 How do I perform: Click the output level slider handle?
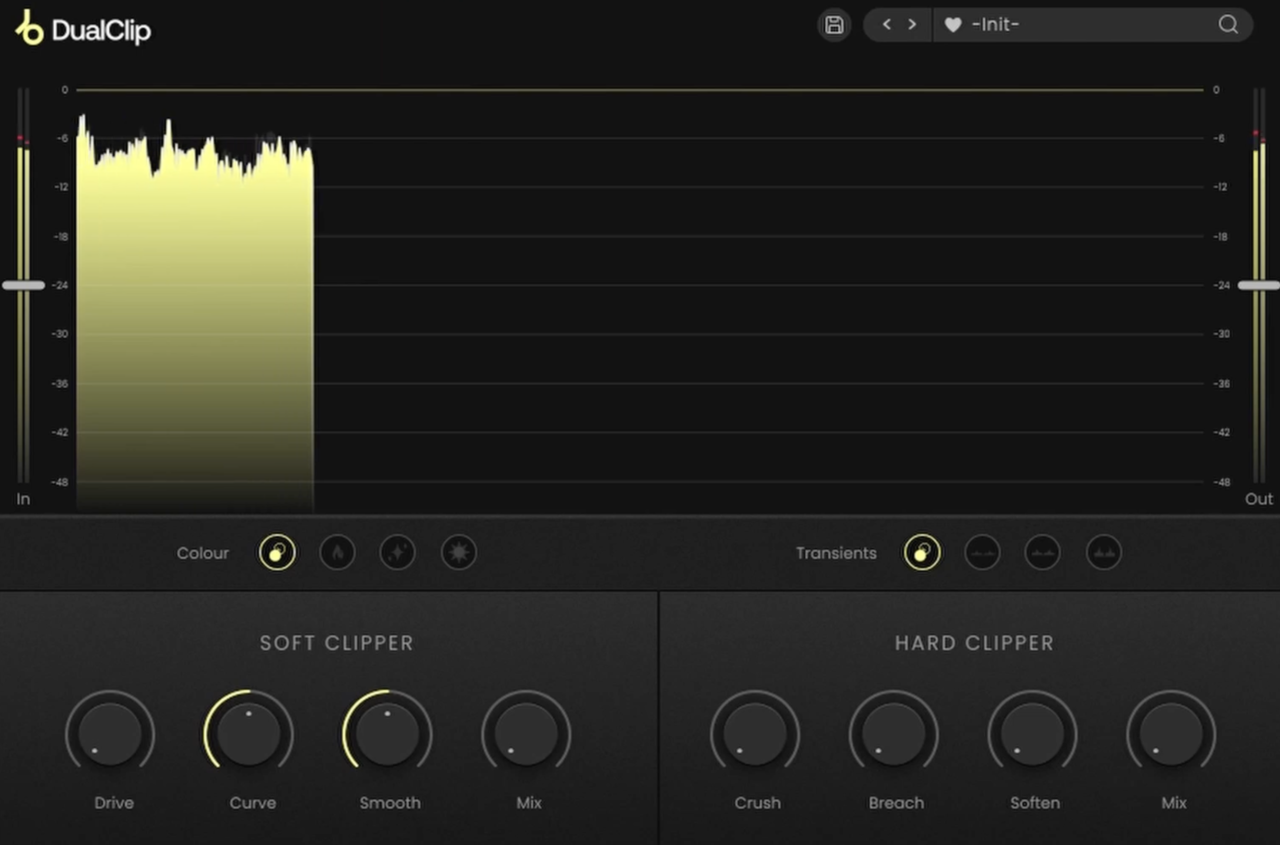[1258, 285]
